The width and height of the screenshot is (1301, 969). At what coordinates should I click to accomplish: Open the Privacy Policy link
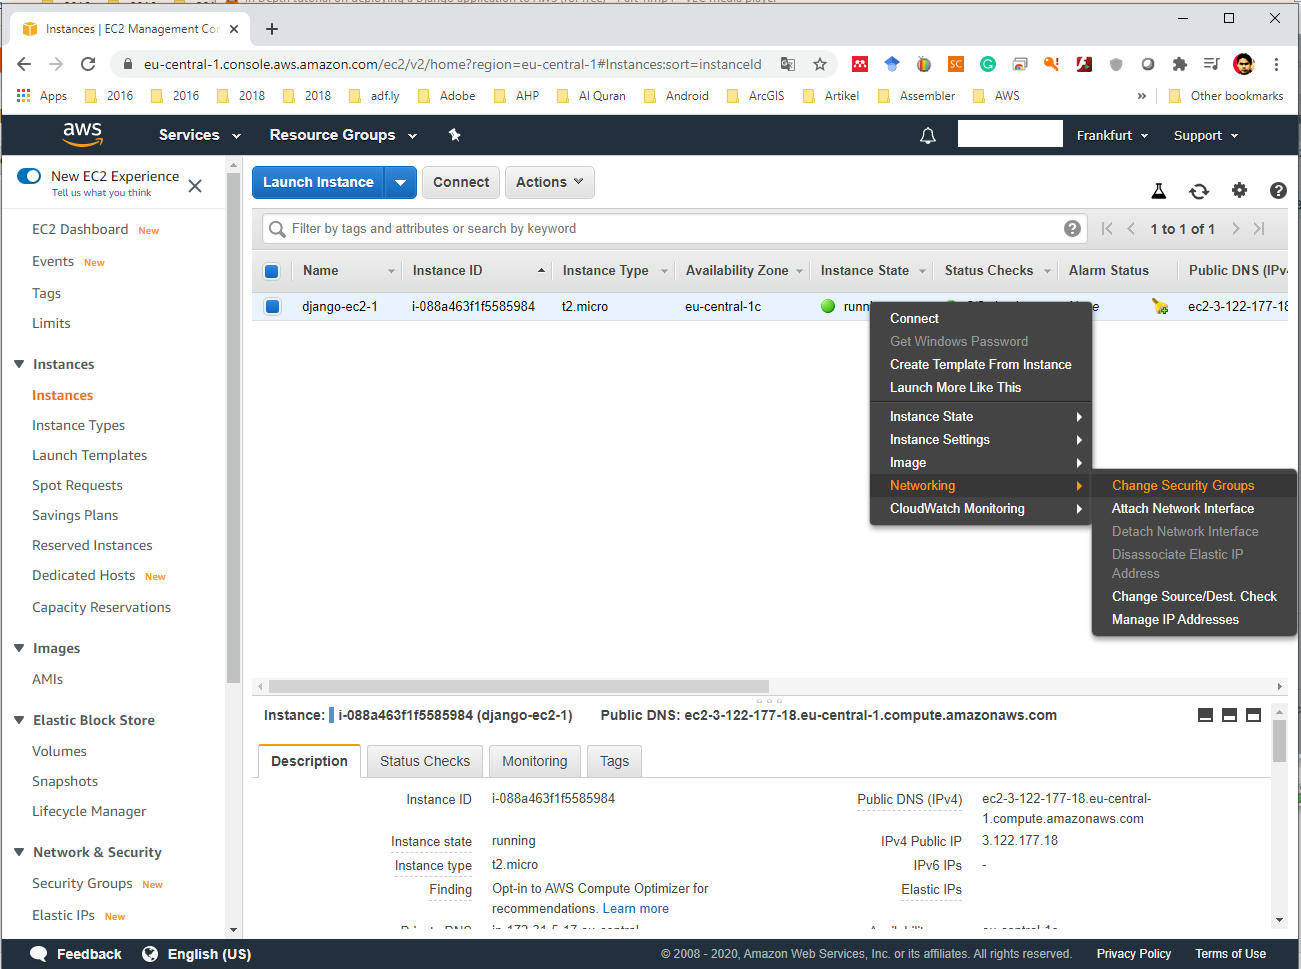[x=1133, y=953]
